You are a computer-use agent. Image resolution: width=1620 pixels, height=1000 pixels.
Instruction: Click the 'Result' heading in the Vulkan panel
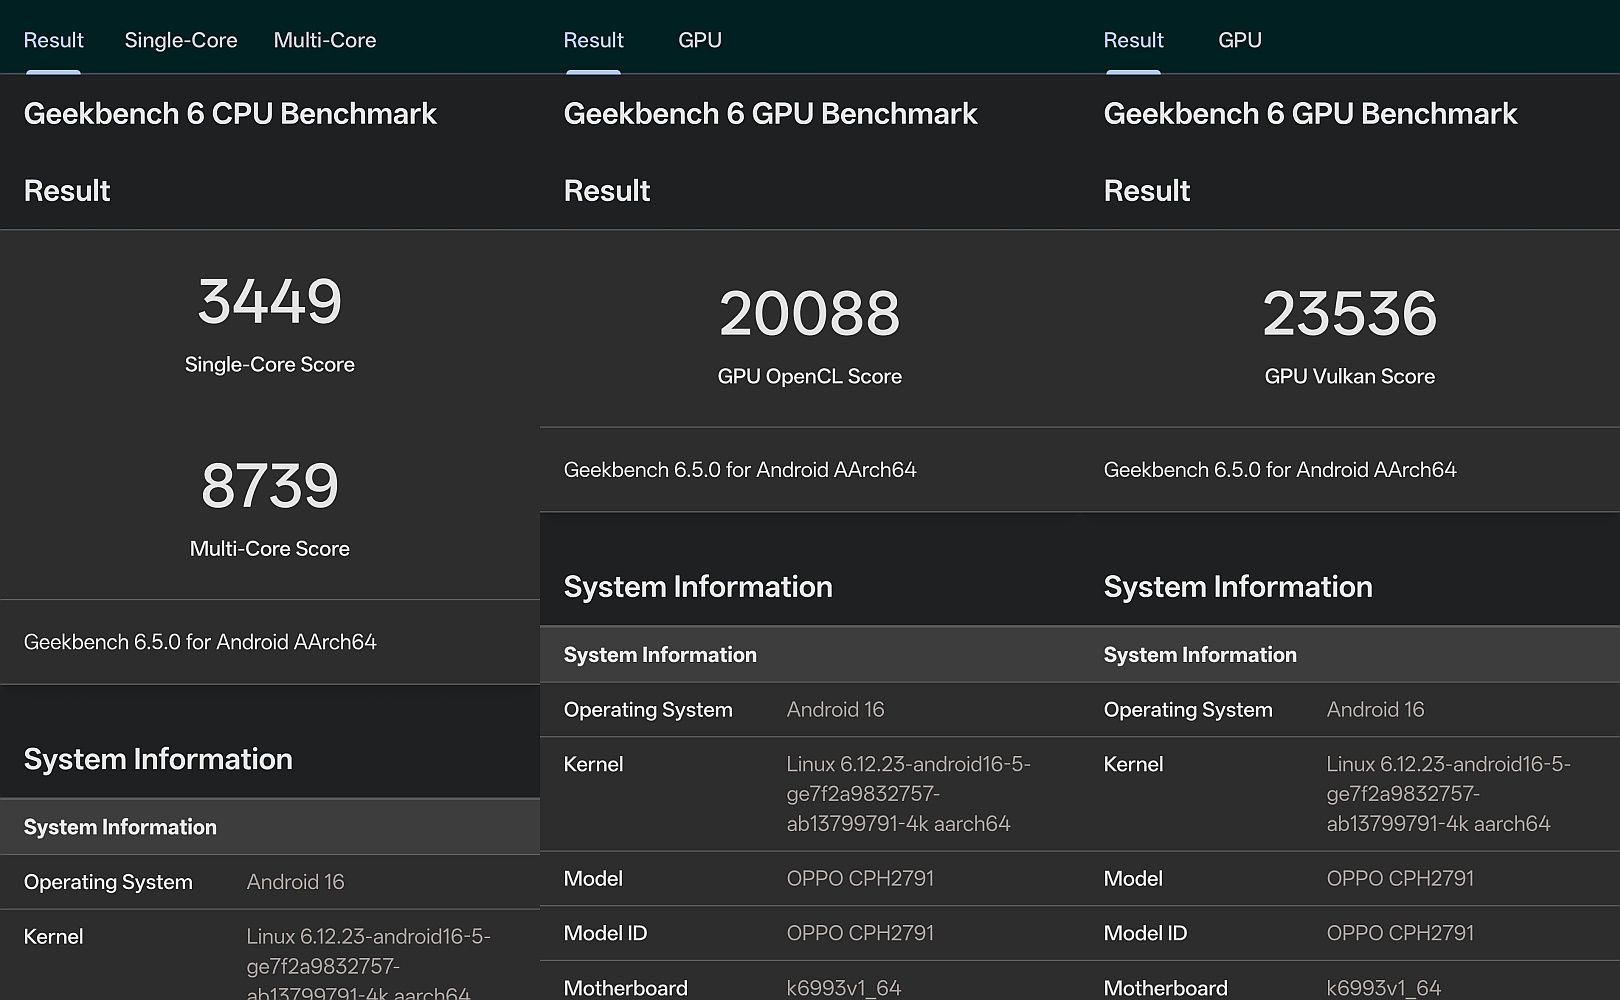(1147, 191)
